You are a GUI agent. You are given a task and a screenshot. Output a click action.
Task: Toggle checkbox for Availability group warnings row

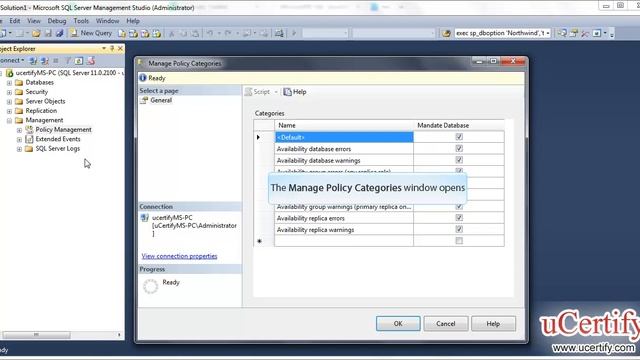tap(459, 207)
